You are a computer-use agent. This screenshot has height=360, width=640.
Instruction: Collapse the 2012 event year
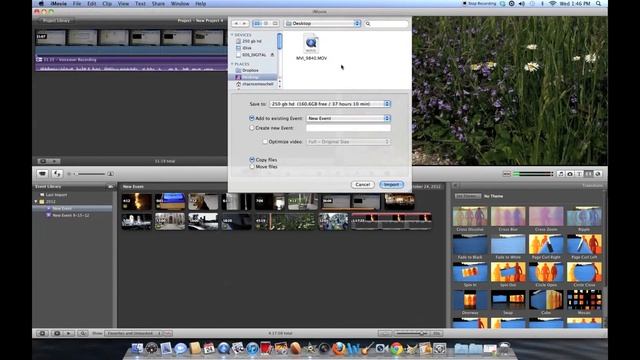pos(36,202)
